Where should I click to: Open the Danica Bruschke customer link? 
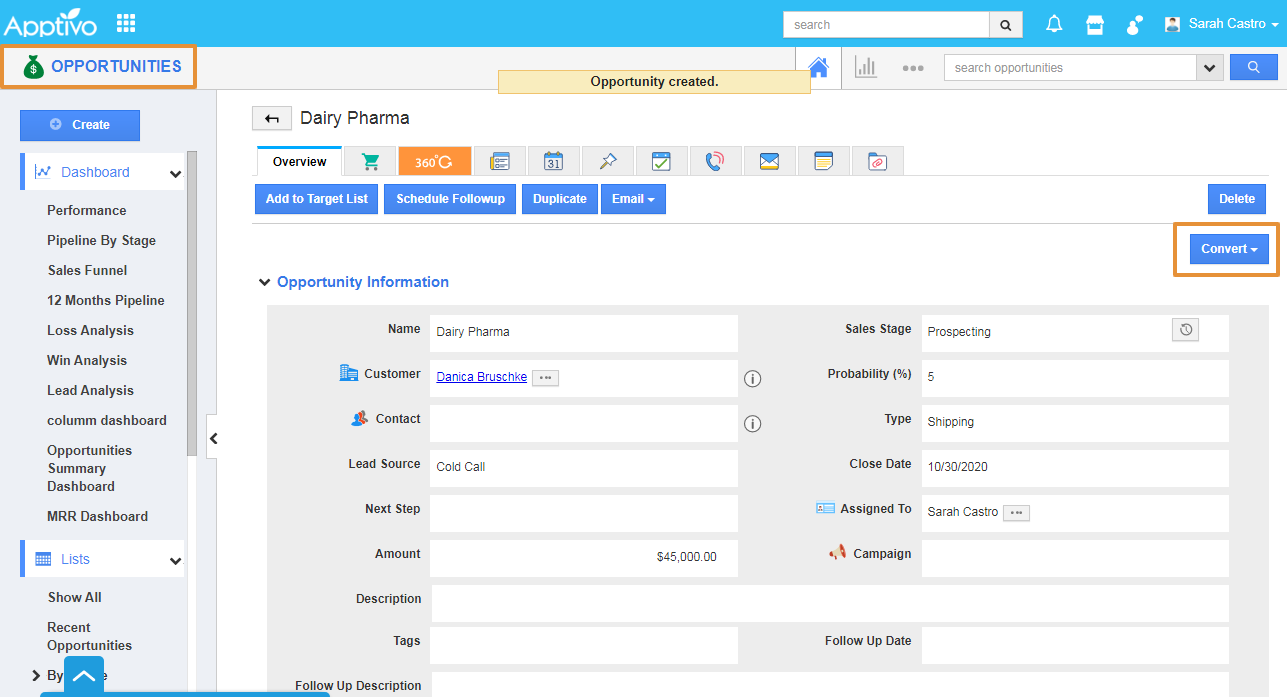[481, 377]
